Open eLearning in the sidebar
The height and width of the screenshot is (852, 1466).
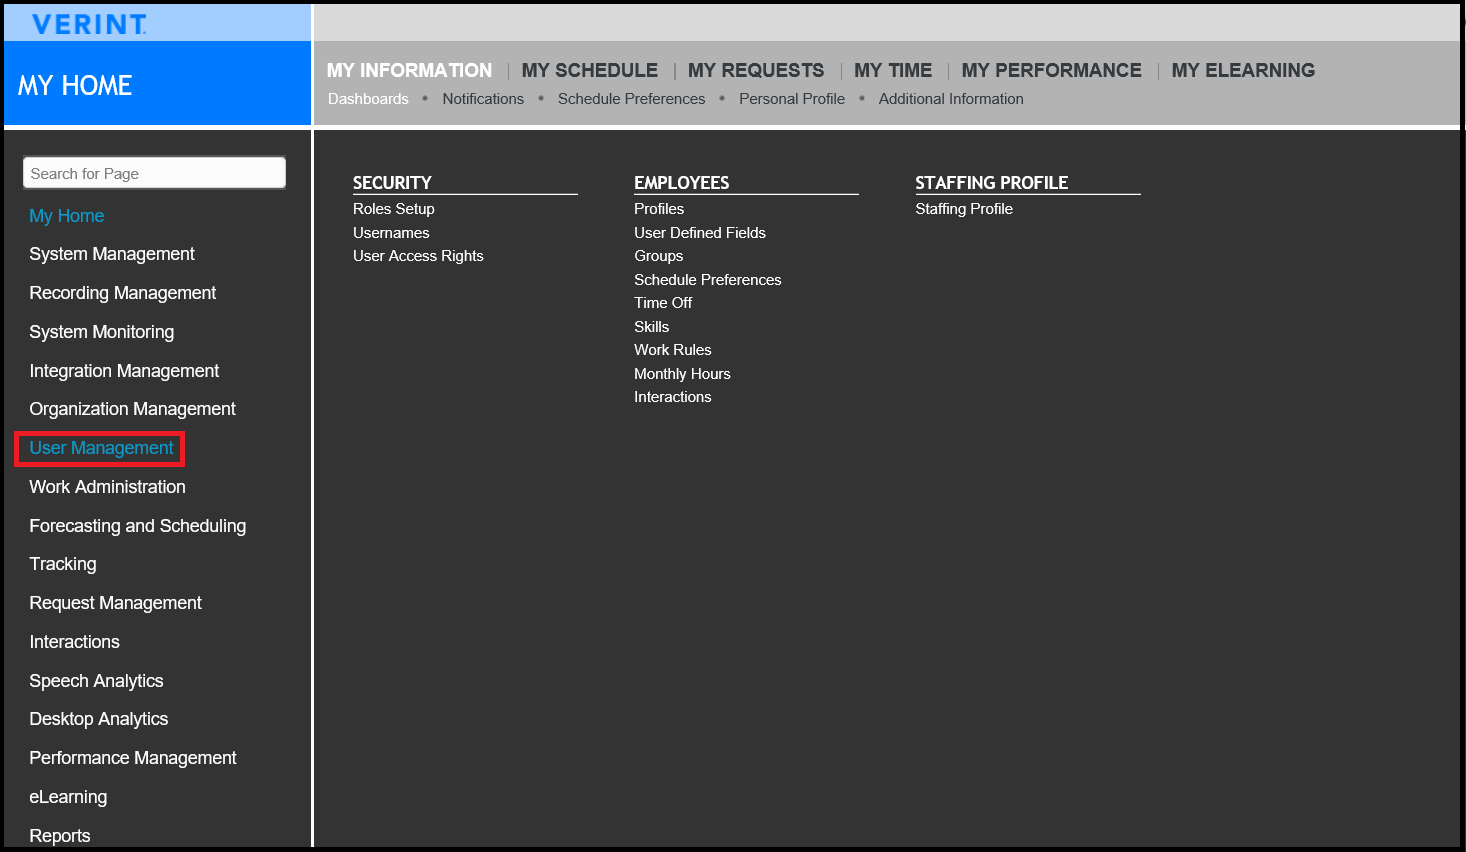[68, 797]
